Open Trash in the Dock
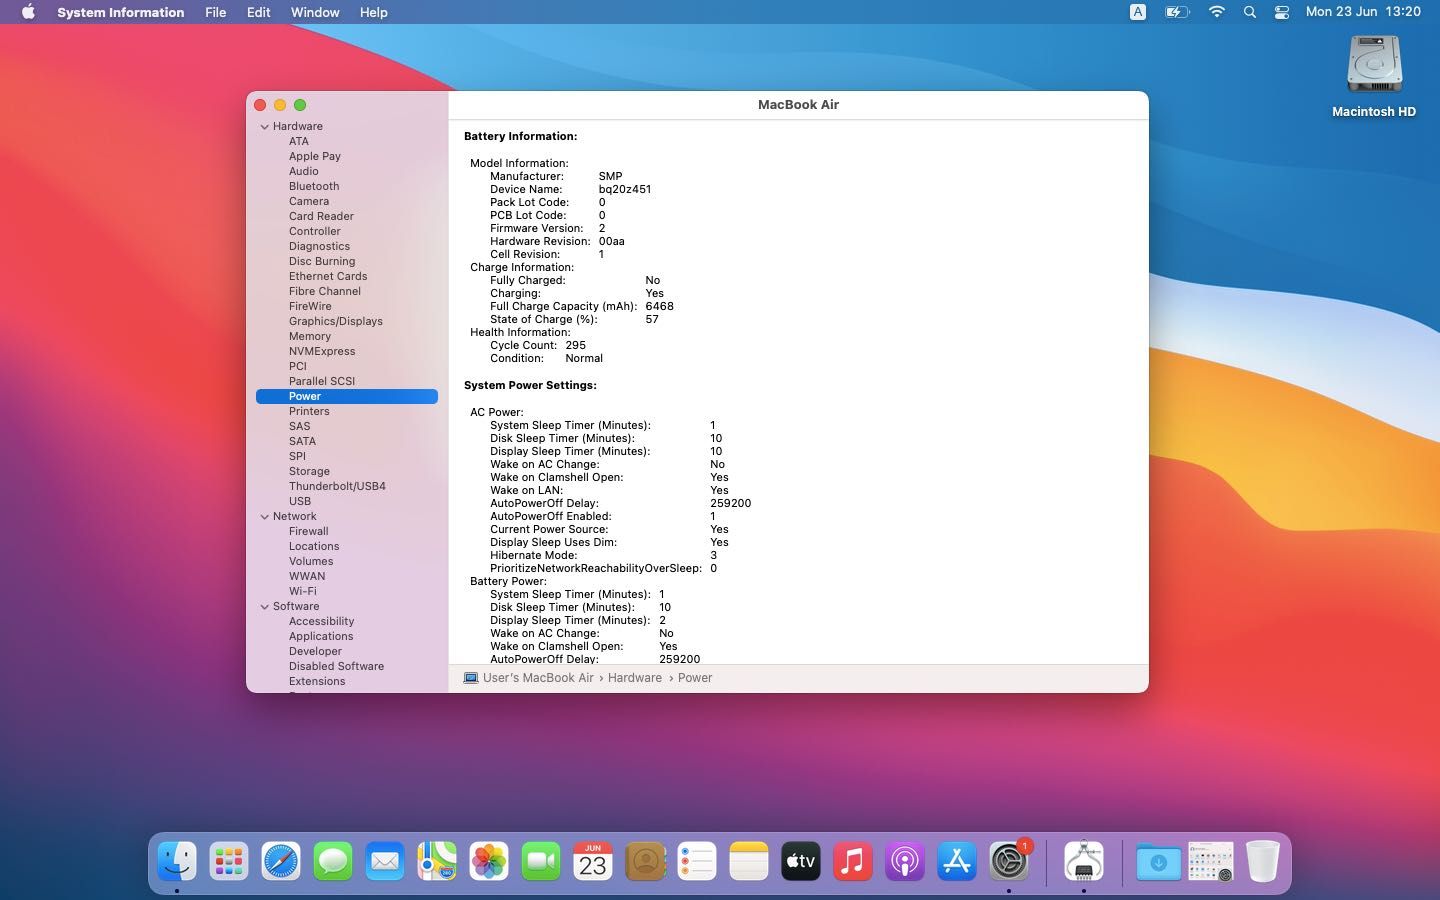This screenshot has width=1440, height=900. [1263, 861]
